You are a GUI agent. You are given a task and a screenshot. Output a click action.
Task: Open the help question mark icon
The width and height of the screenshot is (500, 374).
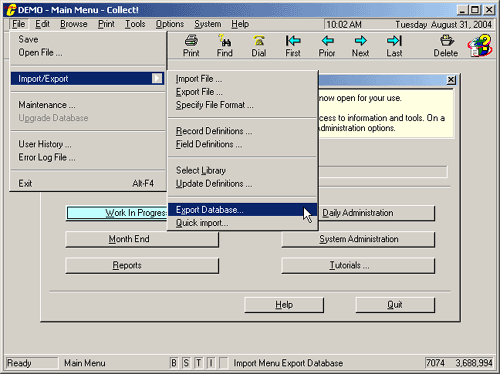480,46
